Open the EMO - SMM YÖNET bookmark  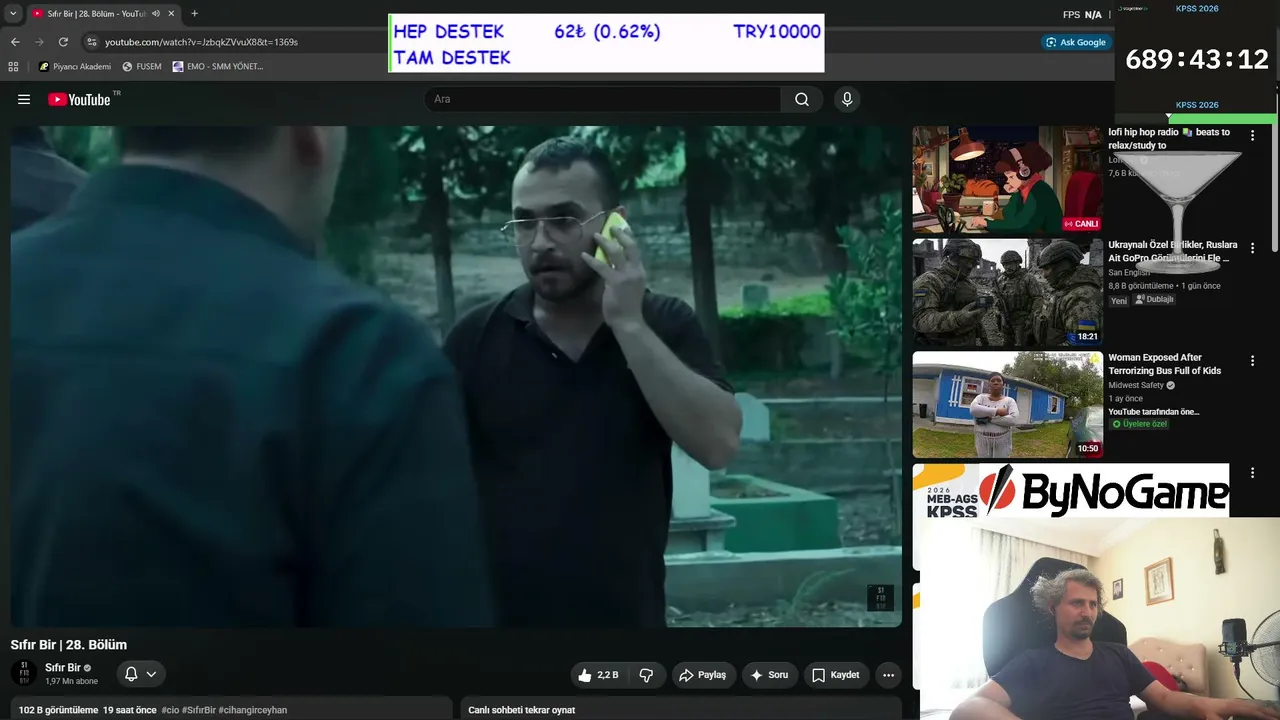click(x=218, y=67)
